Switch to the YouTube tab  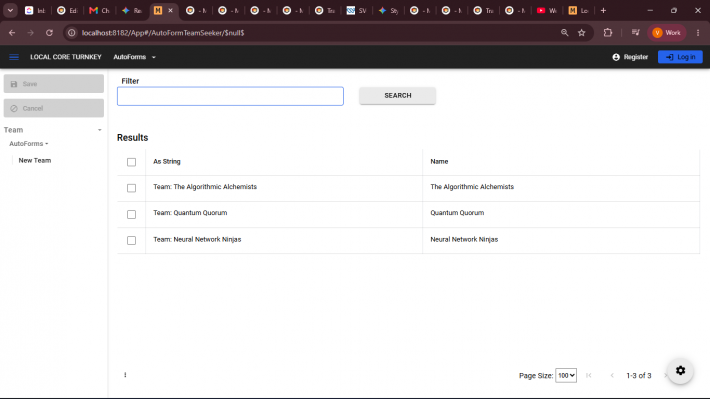(x=547, y=10)
